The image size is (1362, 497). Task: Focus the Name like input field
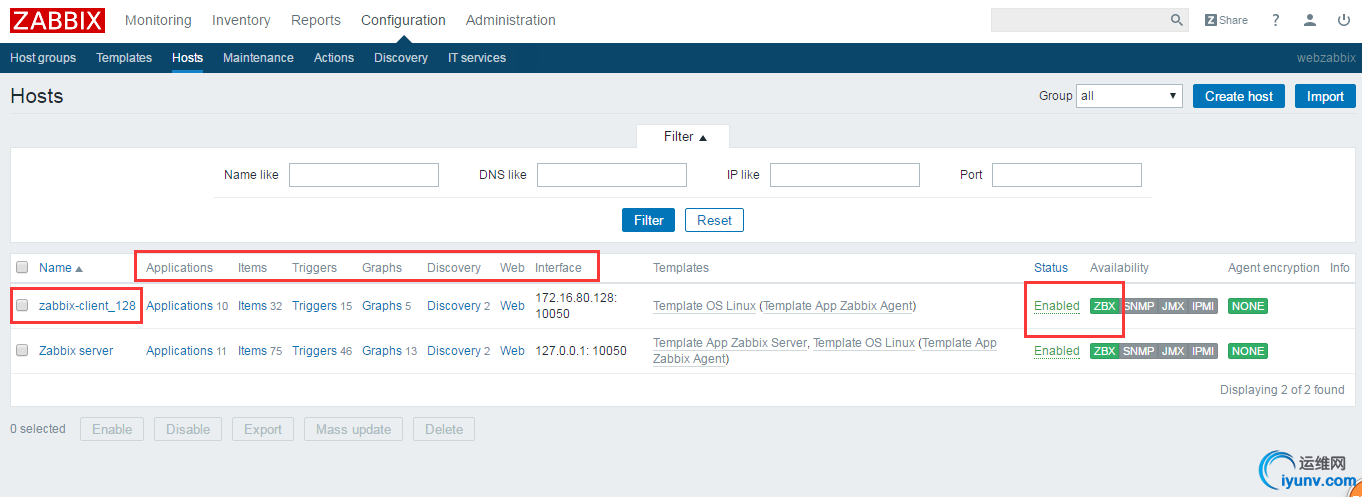[x=364, y=175]
